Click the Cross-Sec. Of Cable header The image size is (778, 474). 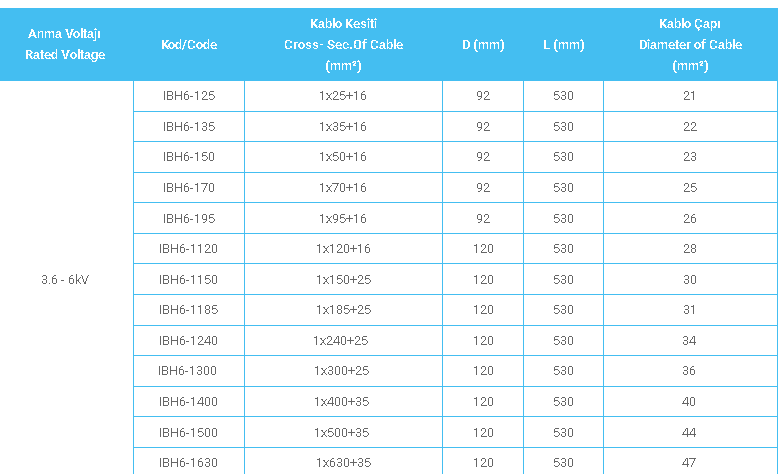pyautogui.click(x=343, y=45)
